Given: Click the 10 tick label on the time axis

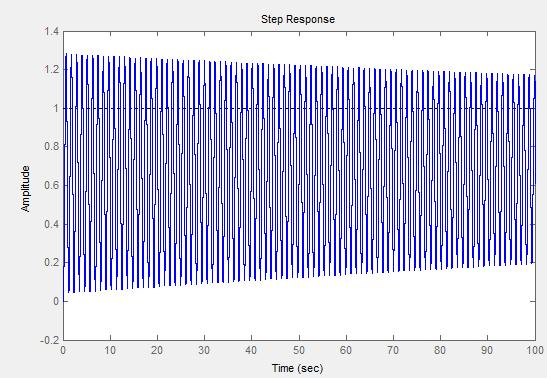Looking at the screenshot, I should [x=110, y=350].
